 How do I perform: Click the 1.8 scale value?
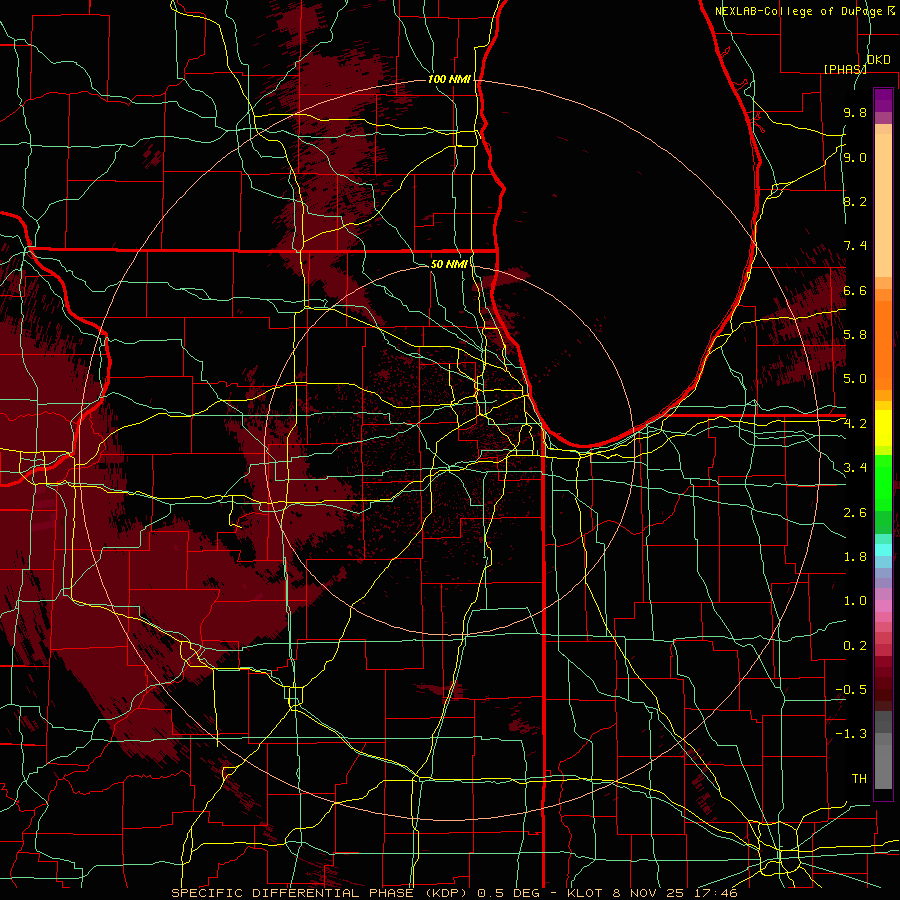click(855, 557)
